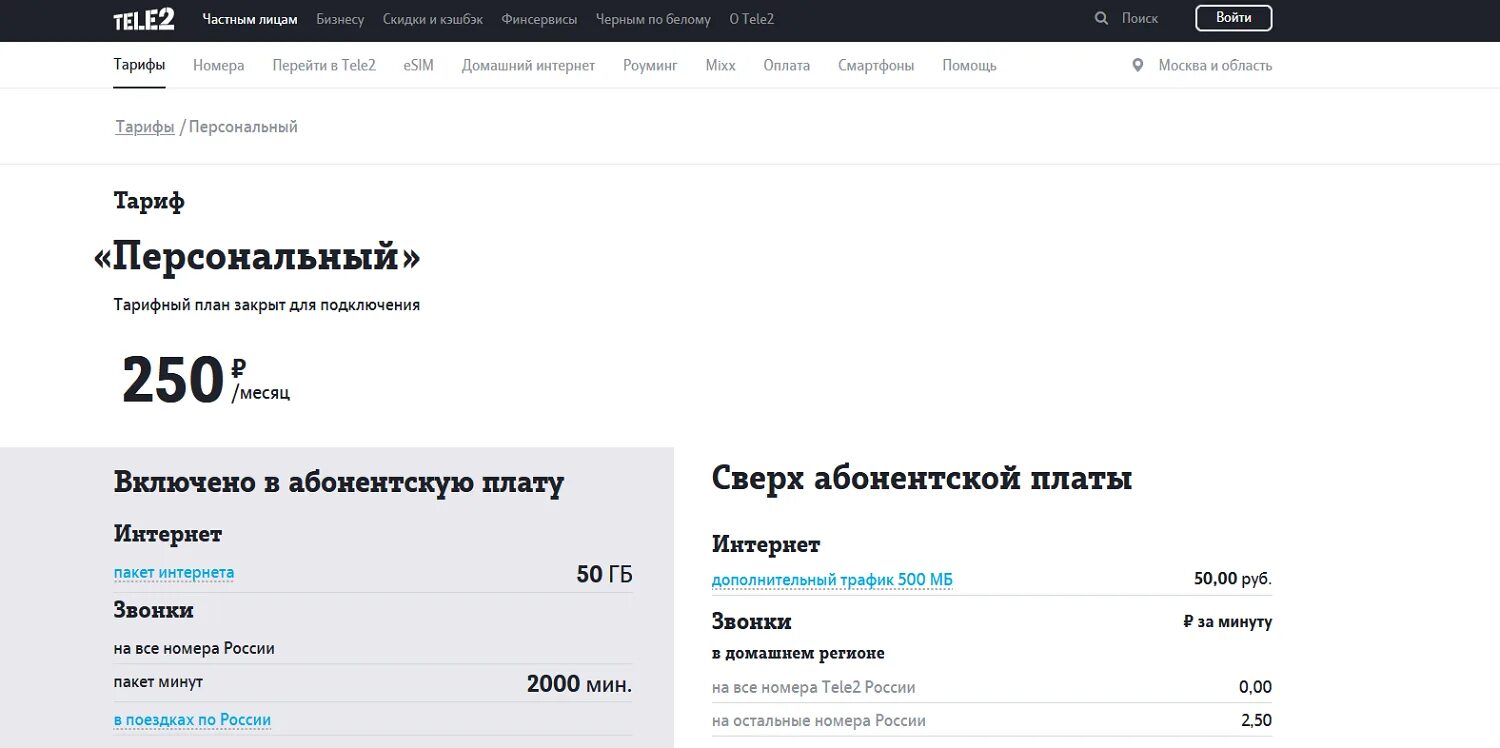Select the Перейти в Tele2 tab
The image size is (1500, 748).
(324, 65)
